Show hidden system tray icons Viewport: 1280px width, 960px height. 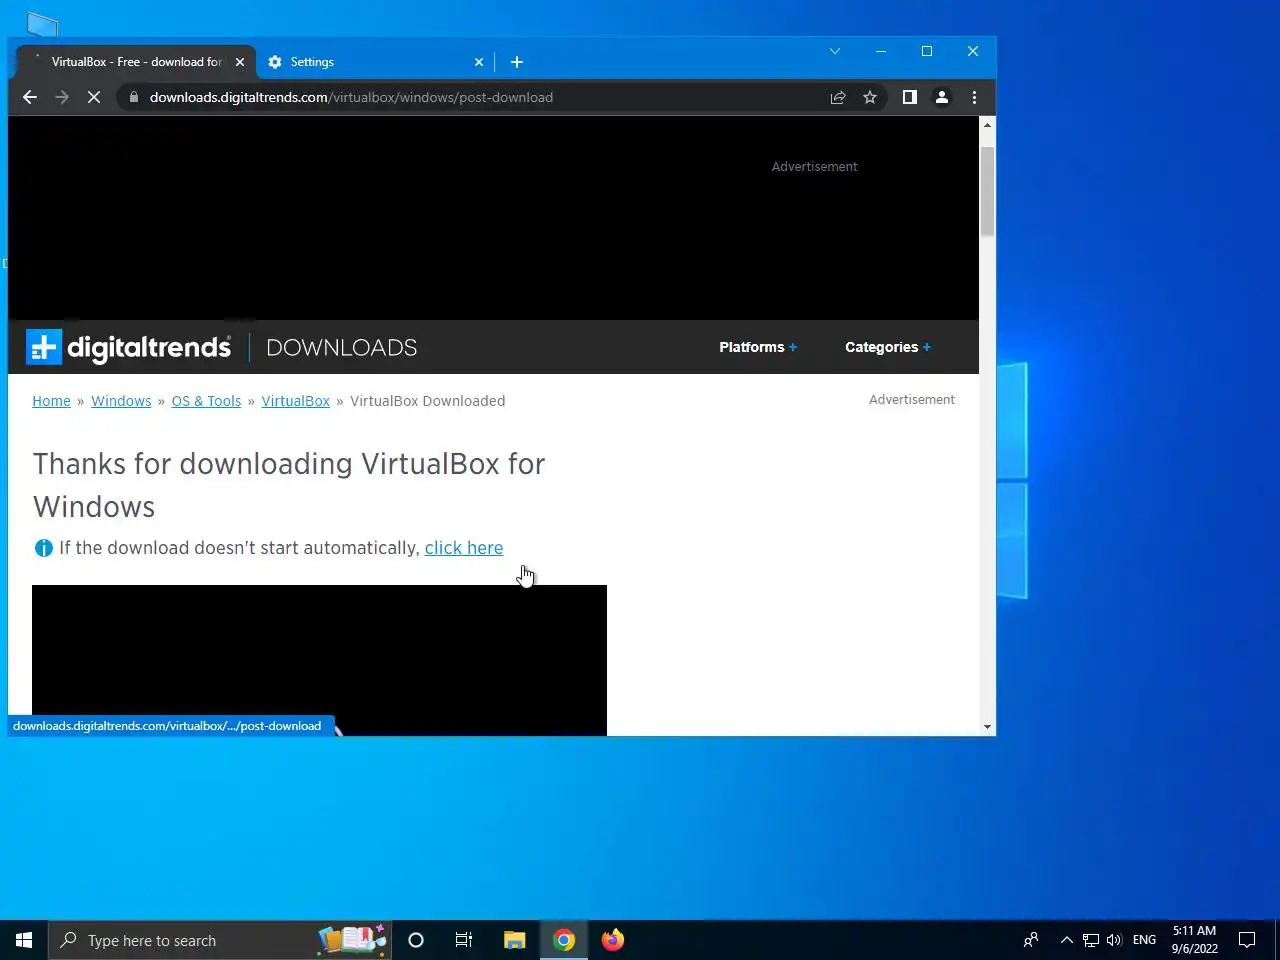coord(1066,940)
